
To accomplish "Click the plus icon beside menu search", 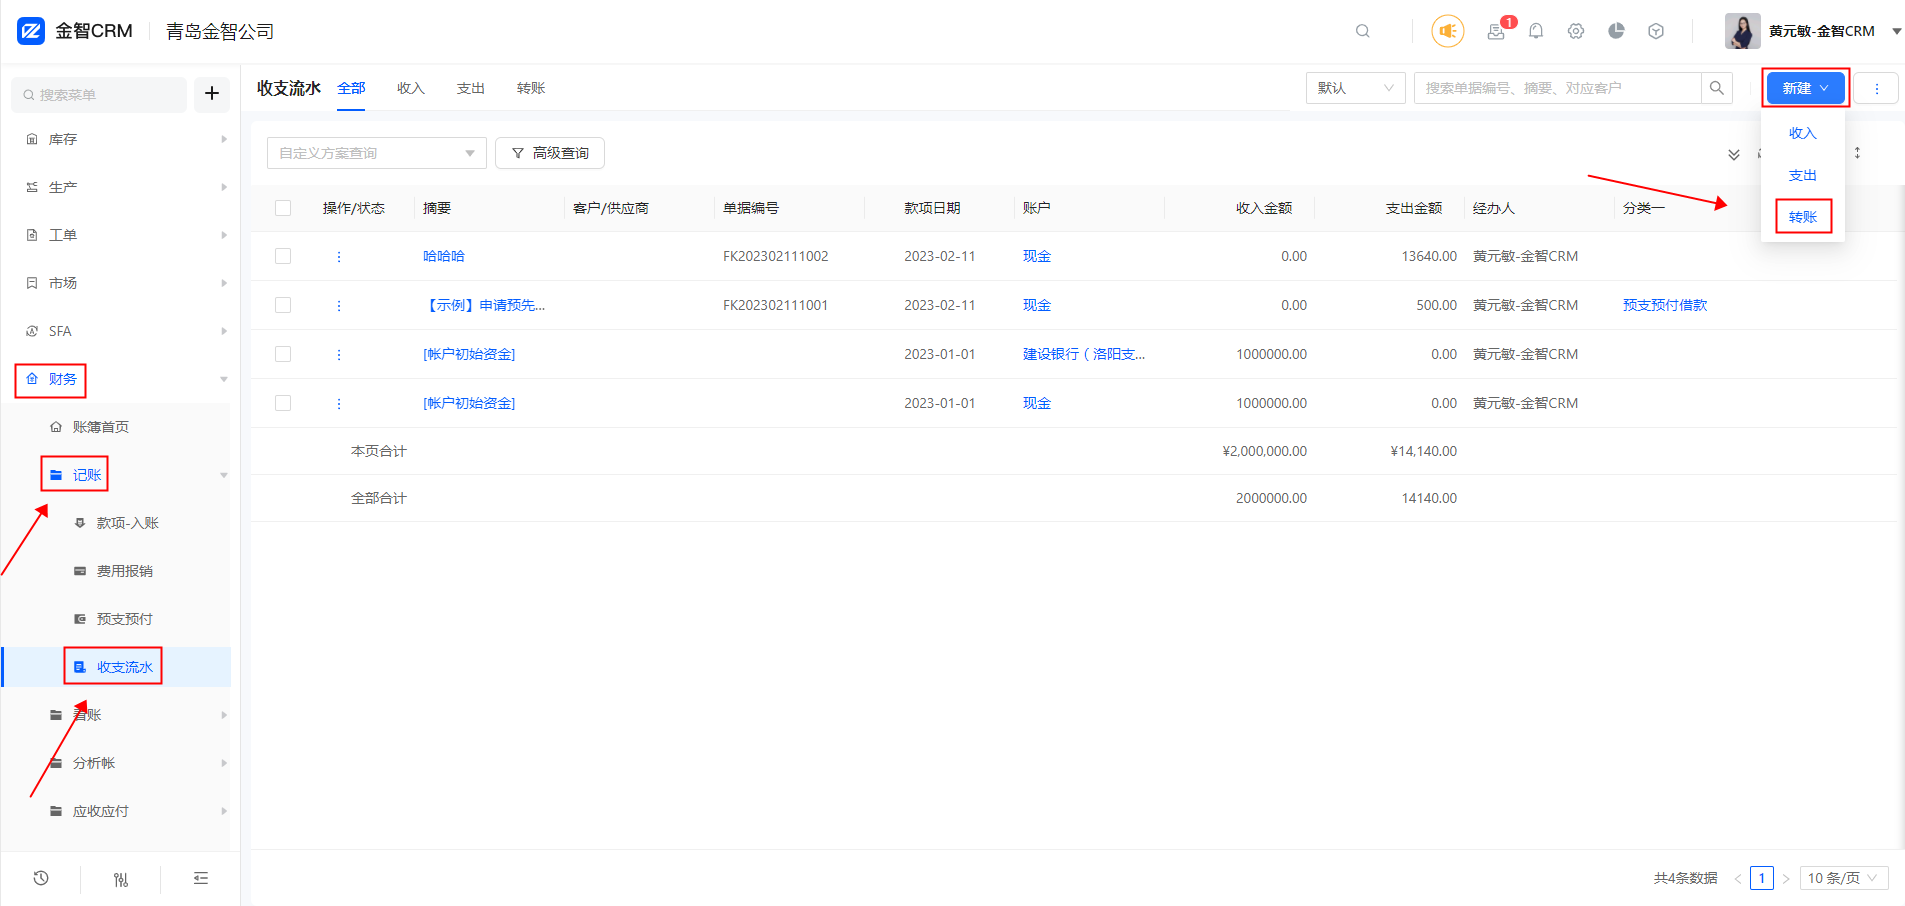I will 212,94.
